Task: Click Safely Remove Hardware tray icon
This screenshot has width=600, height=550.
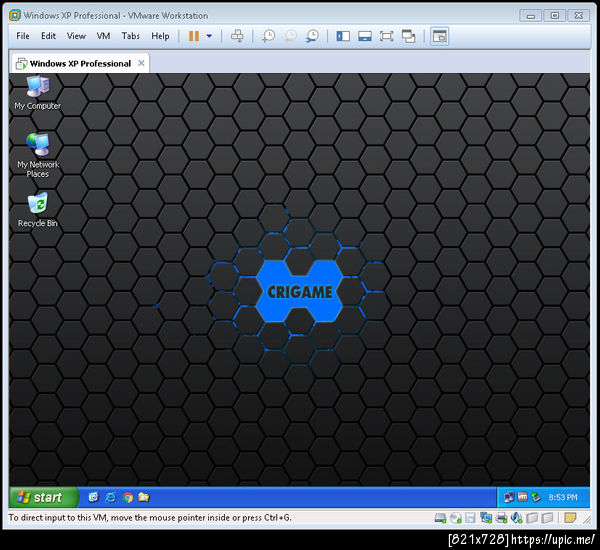Action: [536, 497]
